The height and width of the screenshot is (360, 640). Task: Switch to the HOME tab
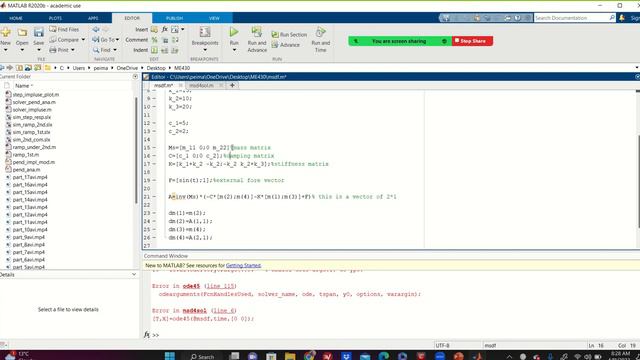pos(16,18)
